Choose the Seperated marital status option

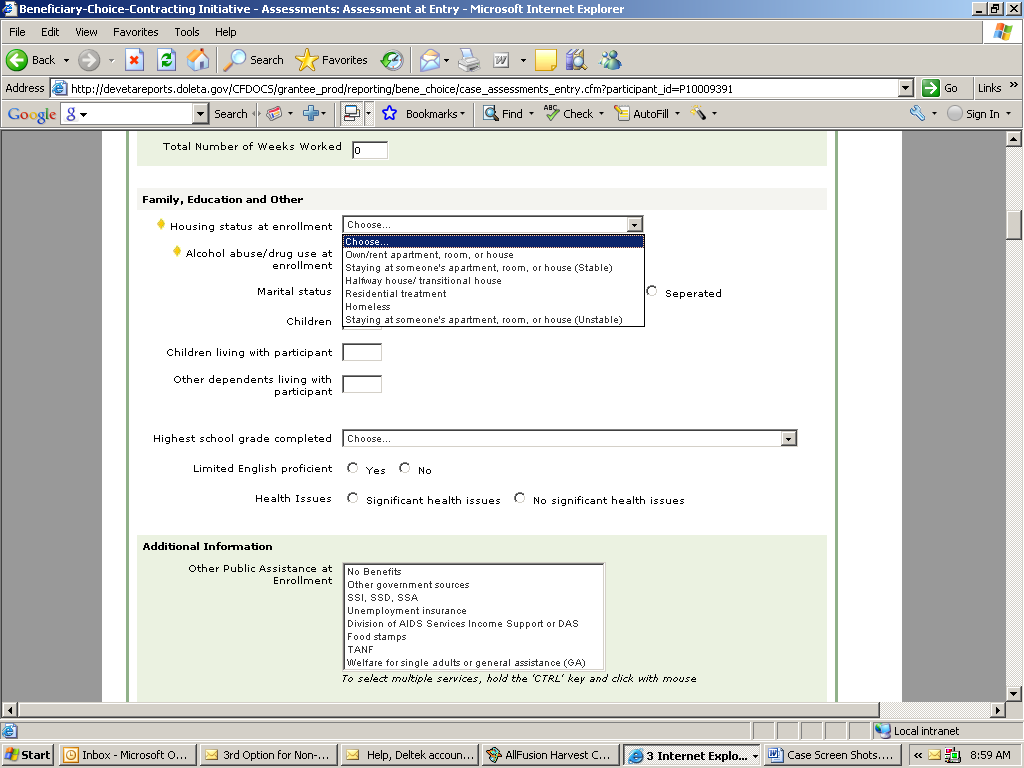point(653,292)
